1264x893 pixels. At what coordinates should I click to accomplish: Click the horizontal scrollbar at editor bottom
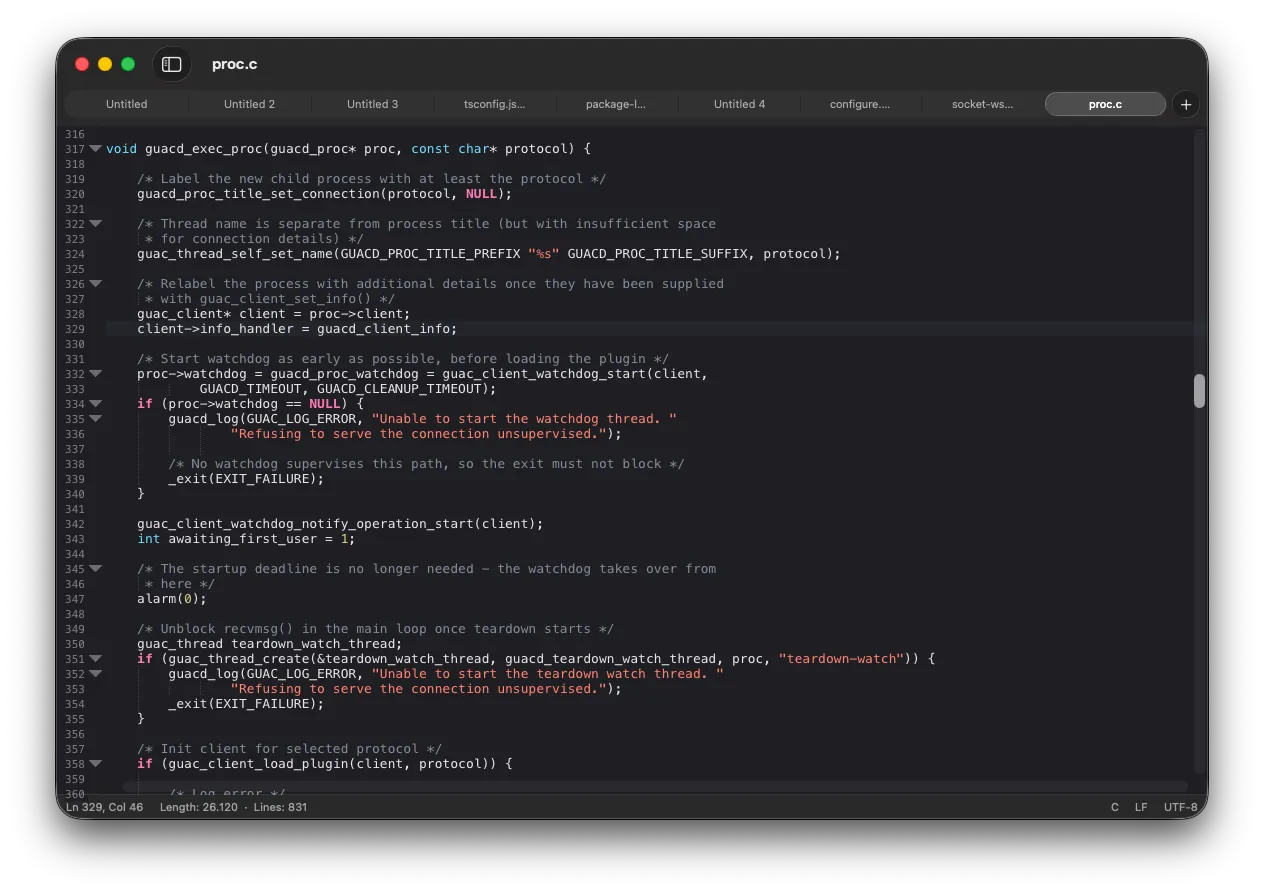click(x=655, y=787)
